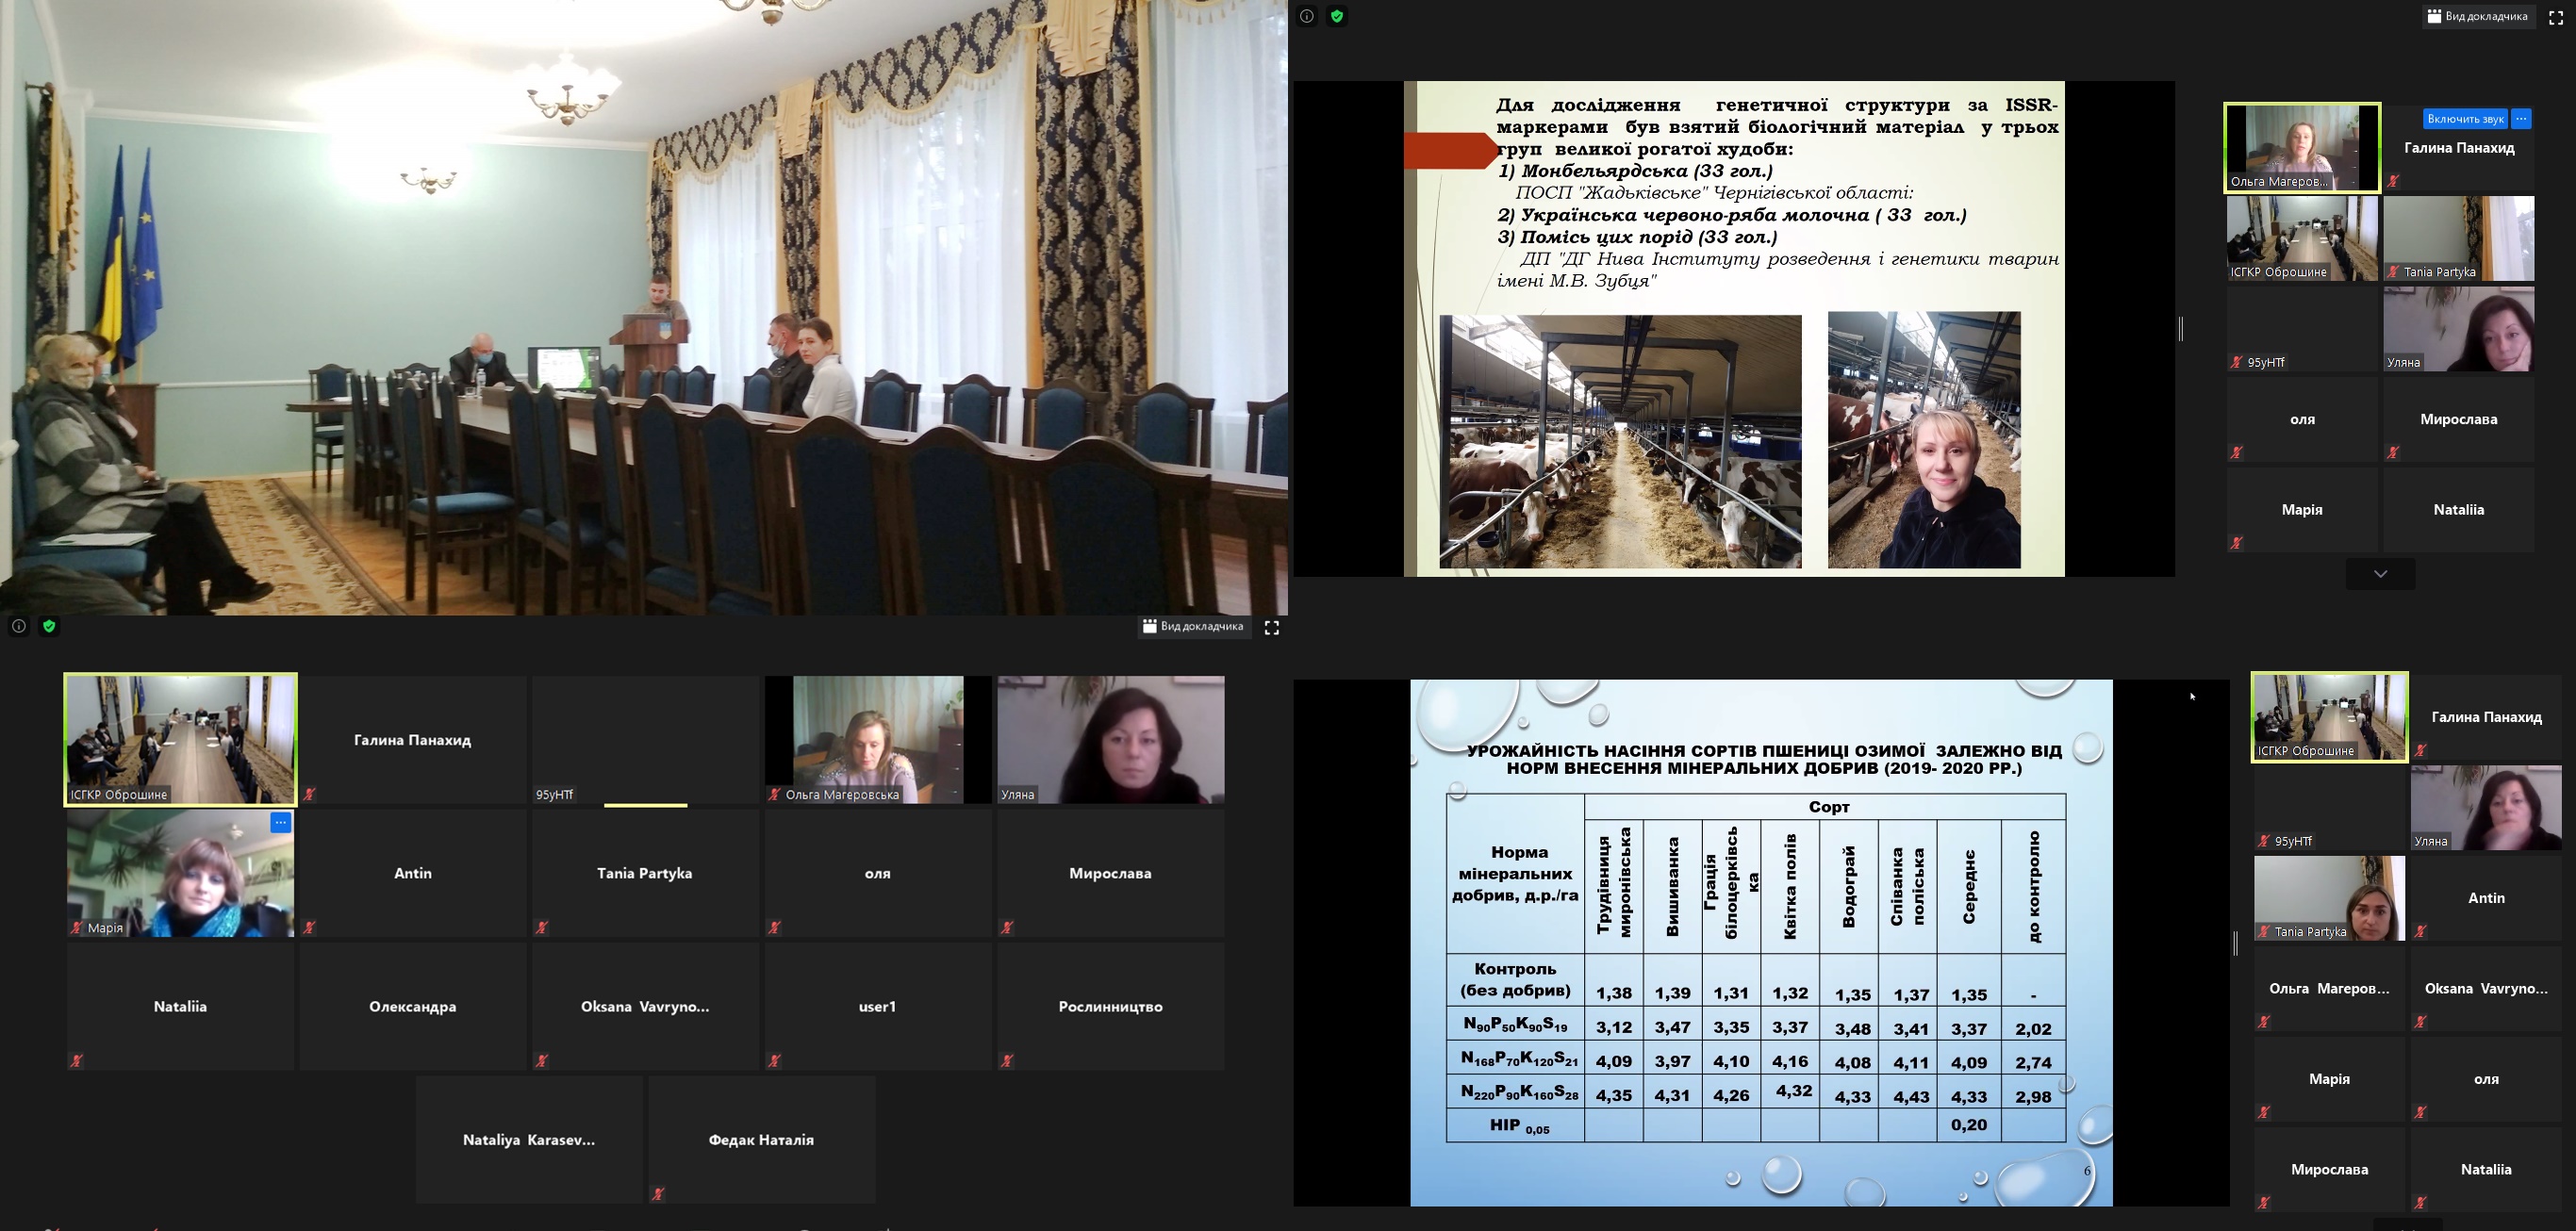Click Ольга Магеровська gallery video tile
The width and height of the screenshot is (2576, 1231).
(x=877, y=740)
